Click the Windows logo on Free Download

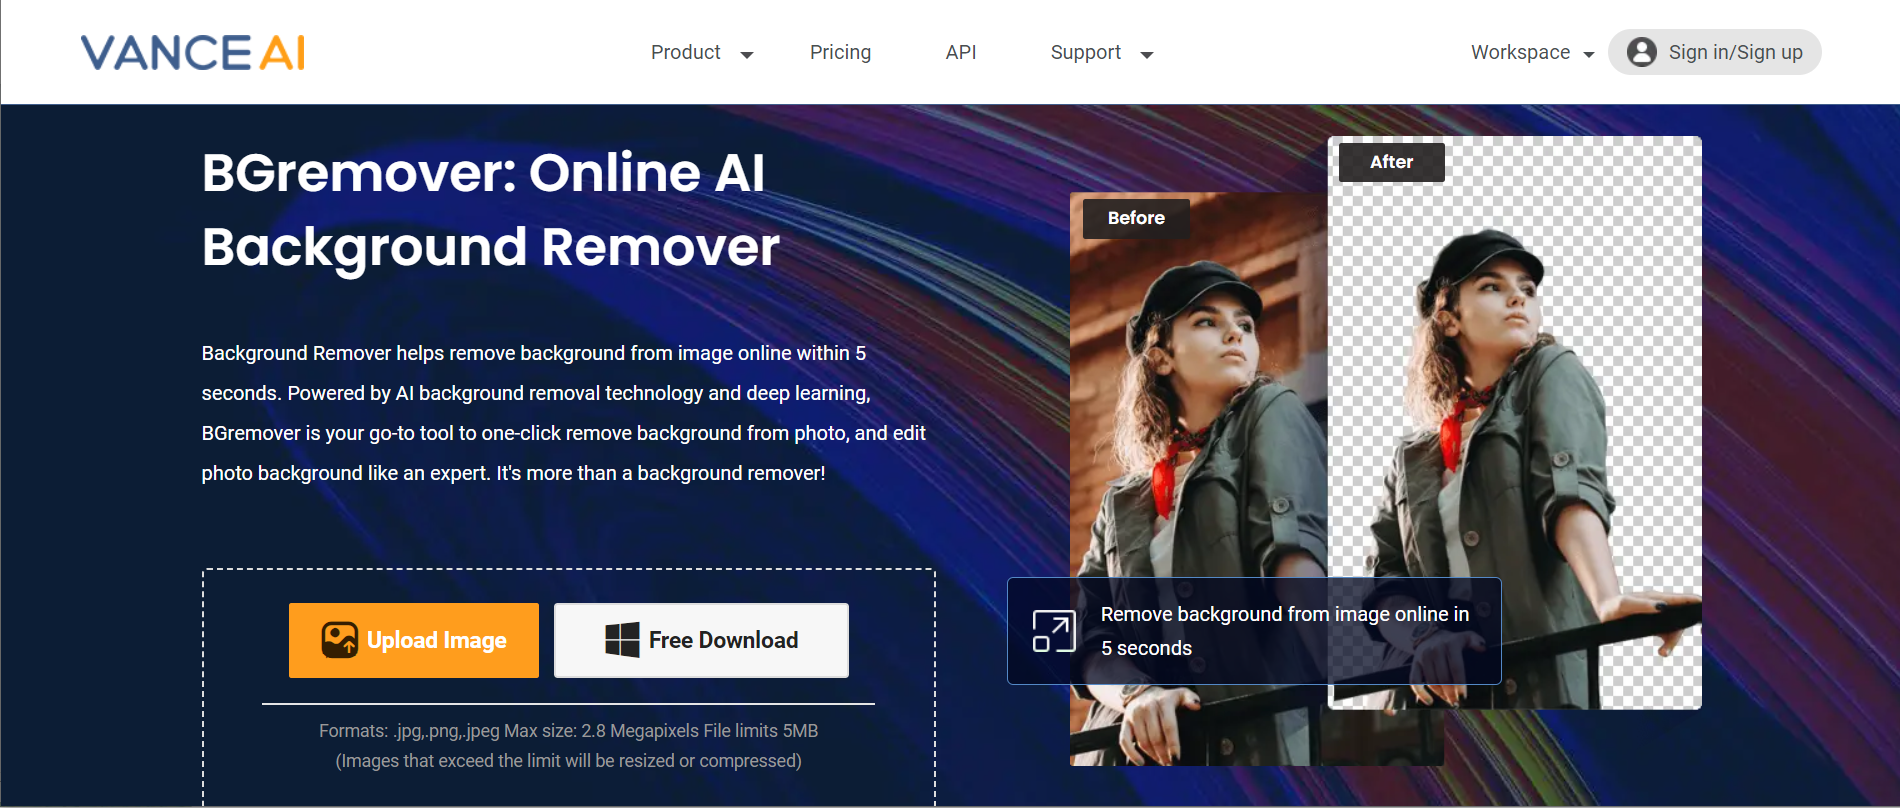622,640
